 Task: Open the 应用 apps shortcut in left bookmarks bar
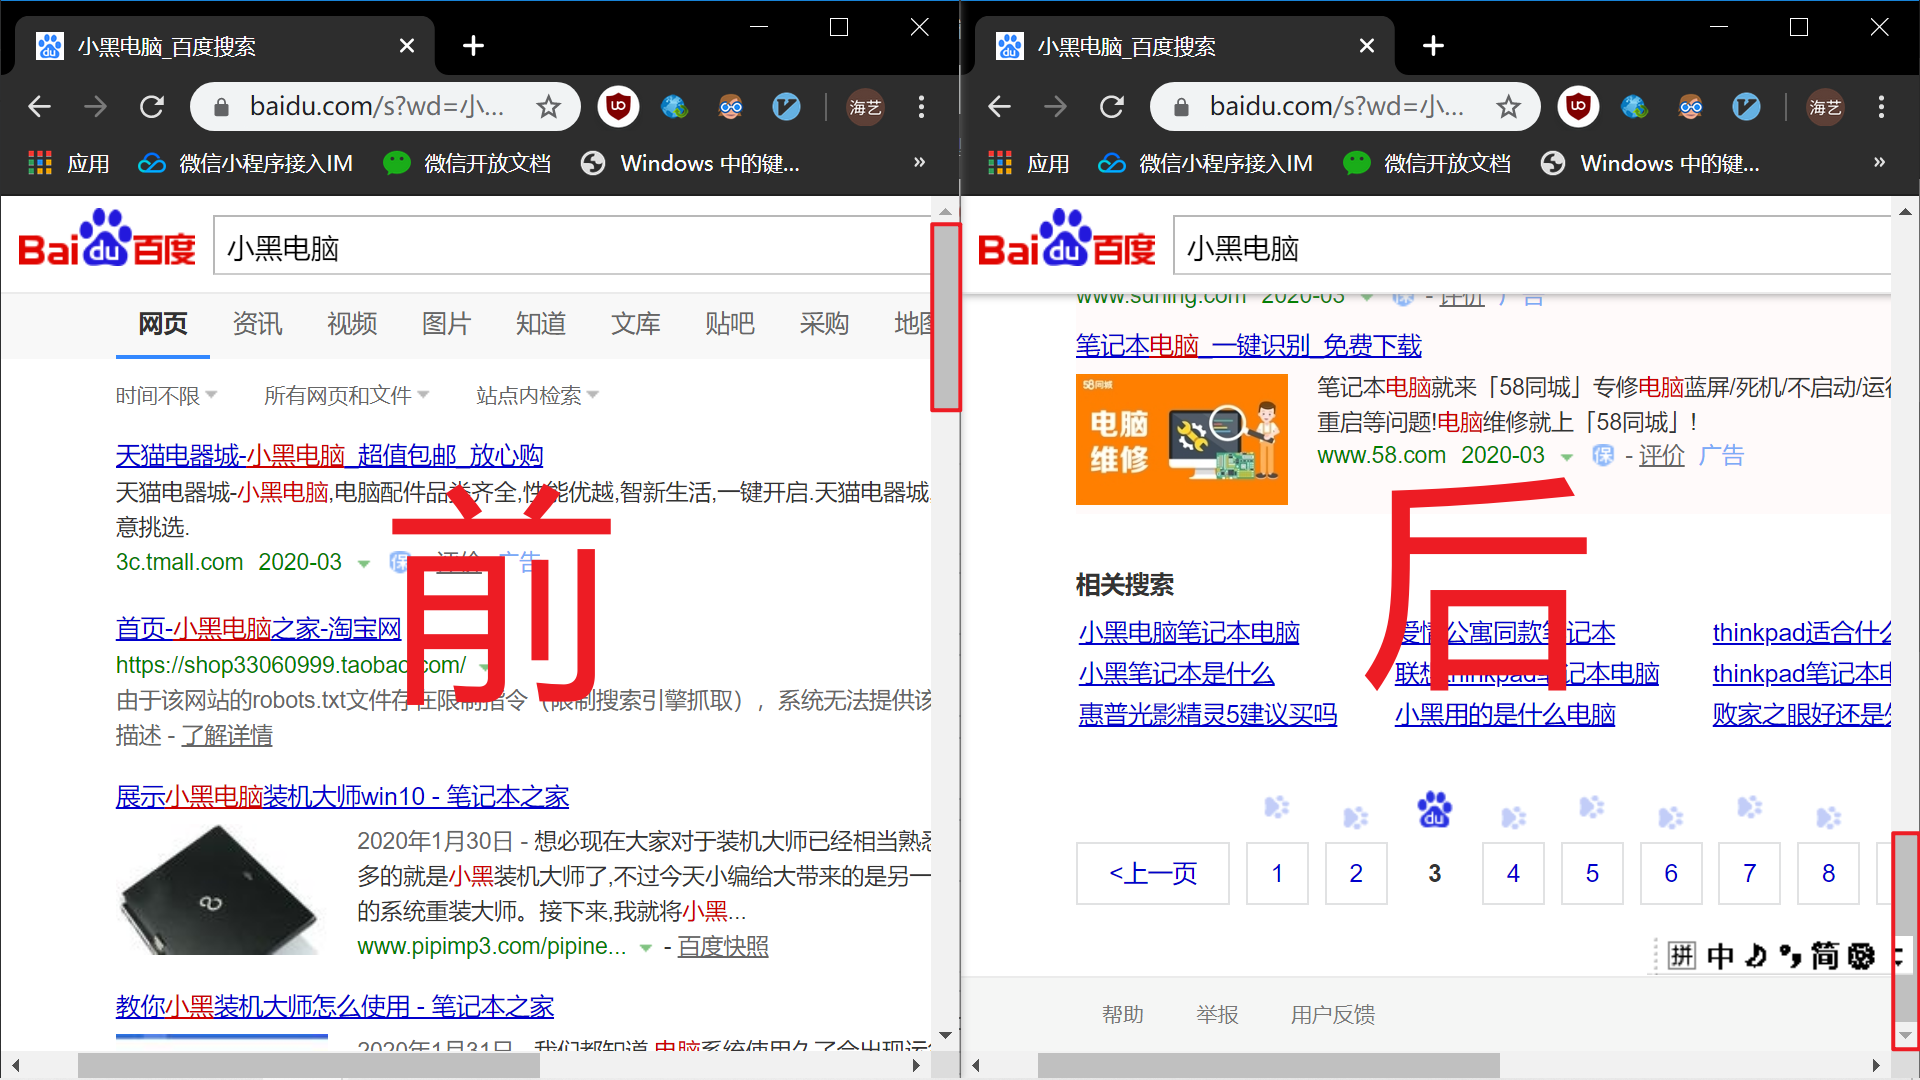pos(69,163)
